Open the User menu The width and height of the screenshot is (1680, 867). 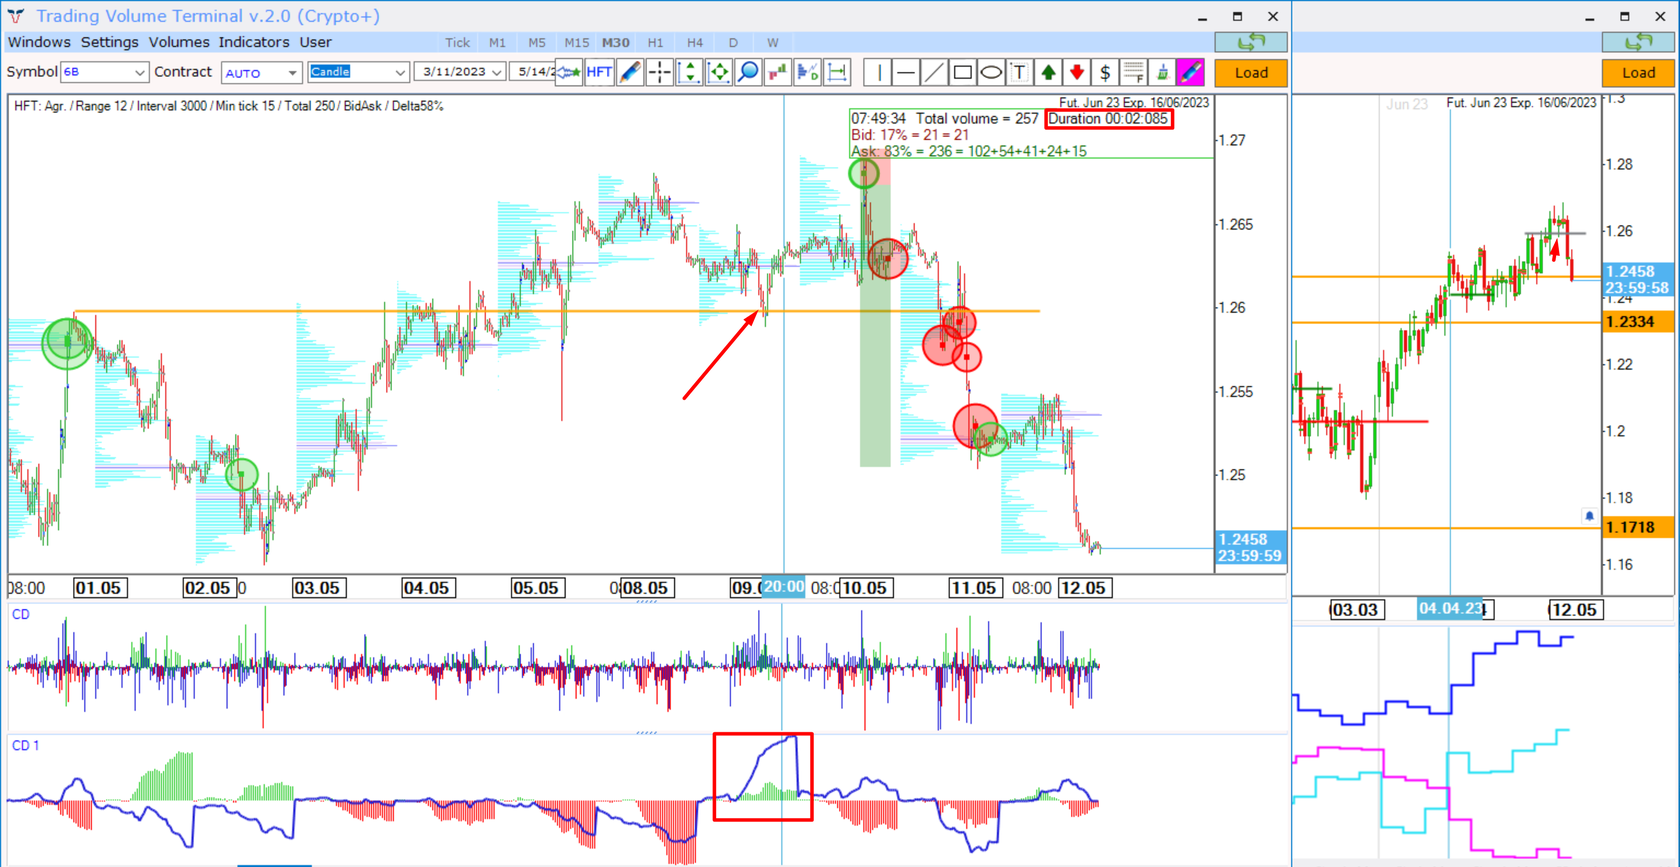[315, 42]
